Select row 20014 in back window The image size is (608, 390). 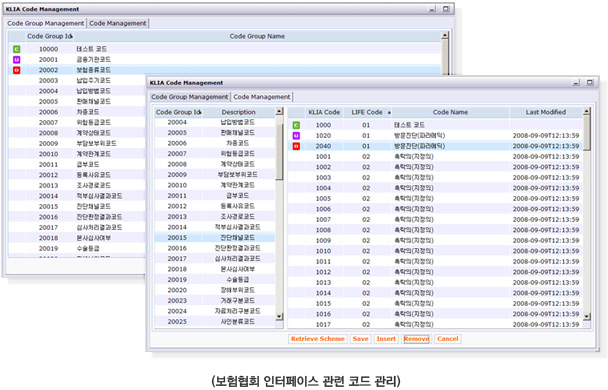point(77,196)
